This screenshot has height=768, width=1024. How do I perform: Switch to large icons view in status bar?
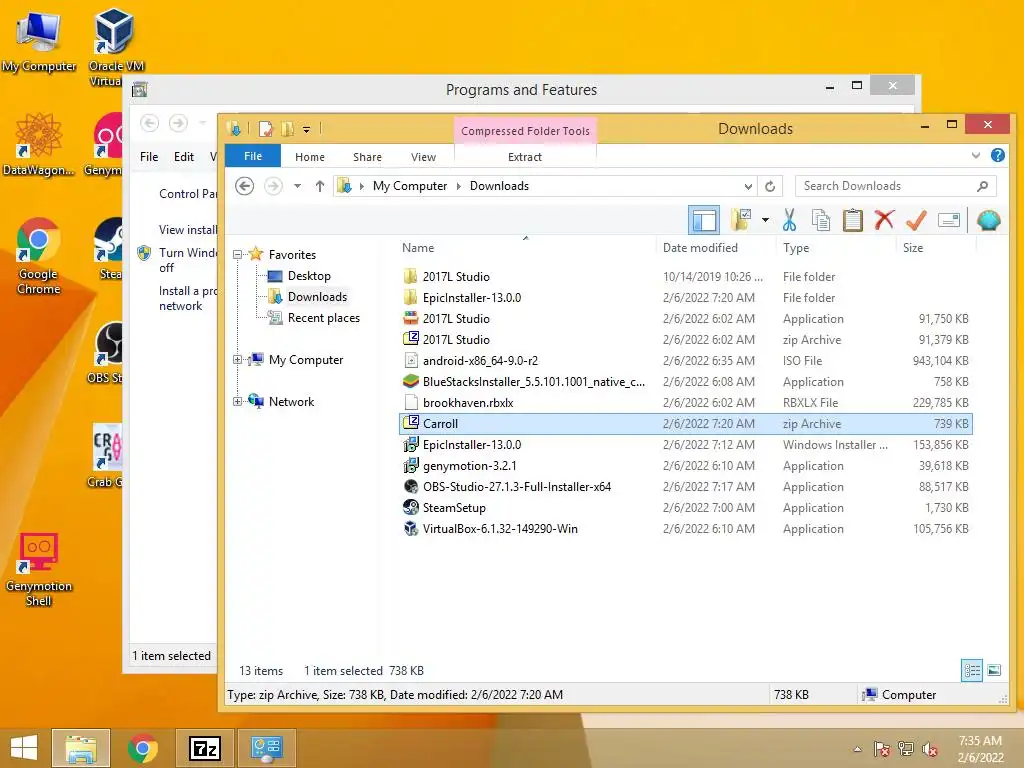coord(994,670)
